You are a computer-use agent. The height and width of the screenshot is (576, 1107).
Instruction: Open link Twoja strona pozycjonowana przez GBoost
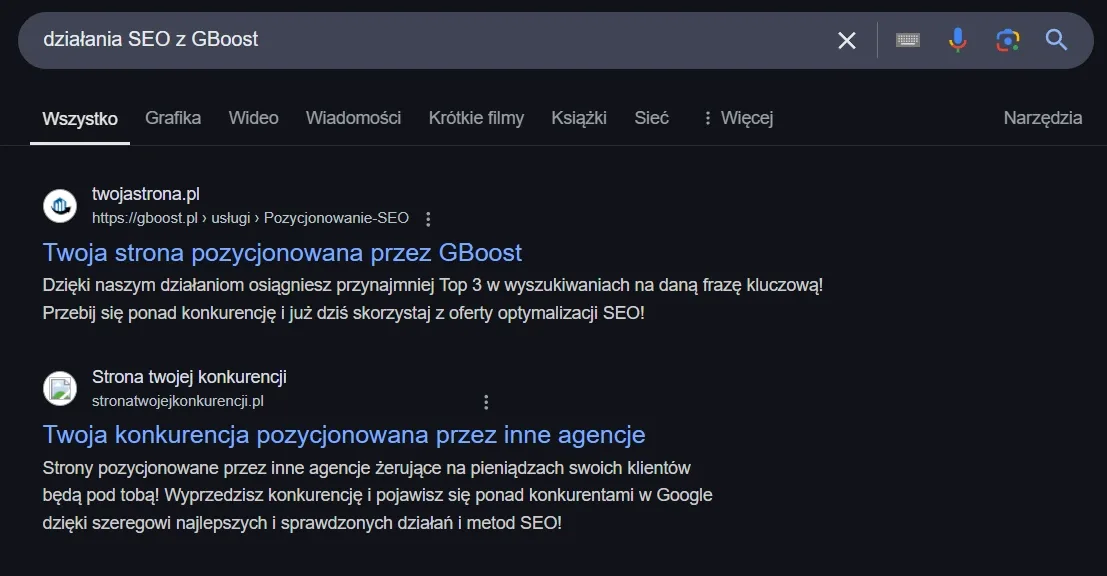coord(282,253)
